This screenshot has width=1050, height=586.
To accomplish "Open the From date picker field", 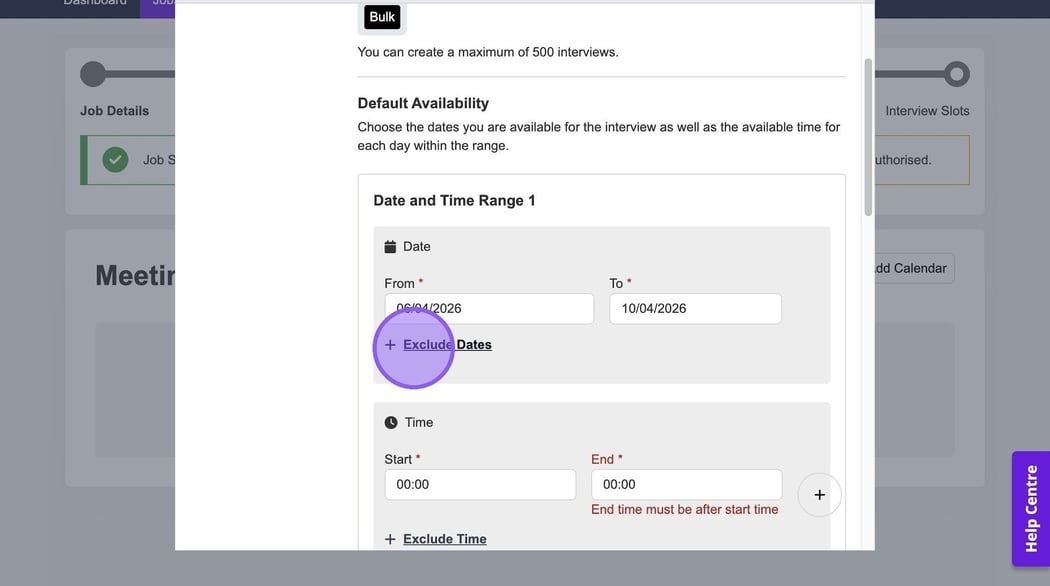I will point(489,309).
